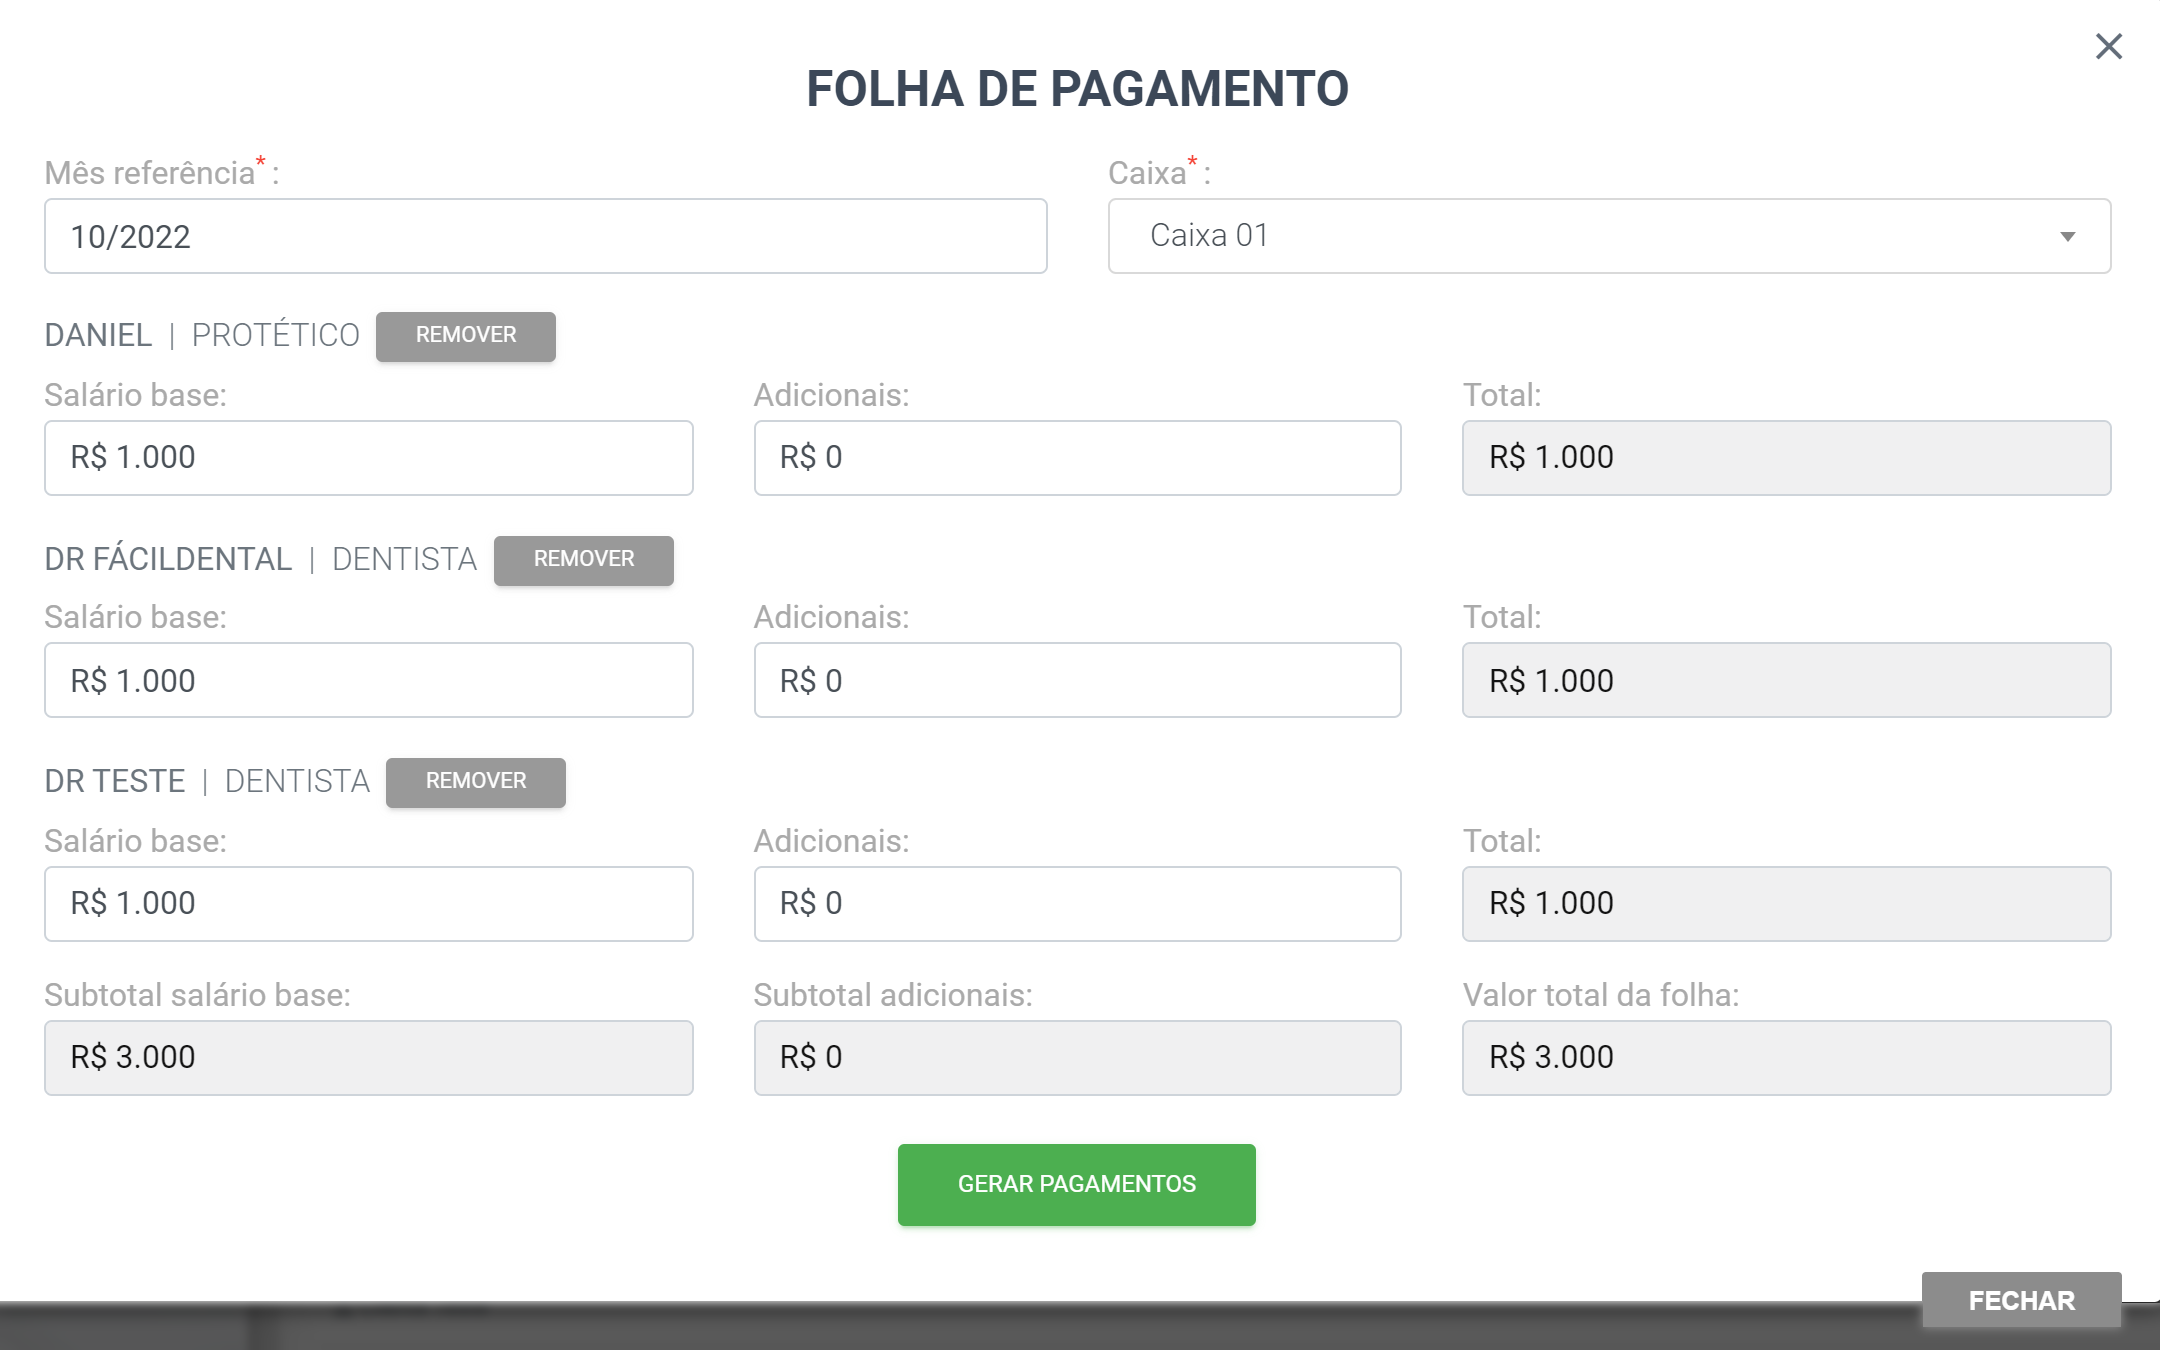Select the Caixa 01 combo box

coord(1609,236)
